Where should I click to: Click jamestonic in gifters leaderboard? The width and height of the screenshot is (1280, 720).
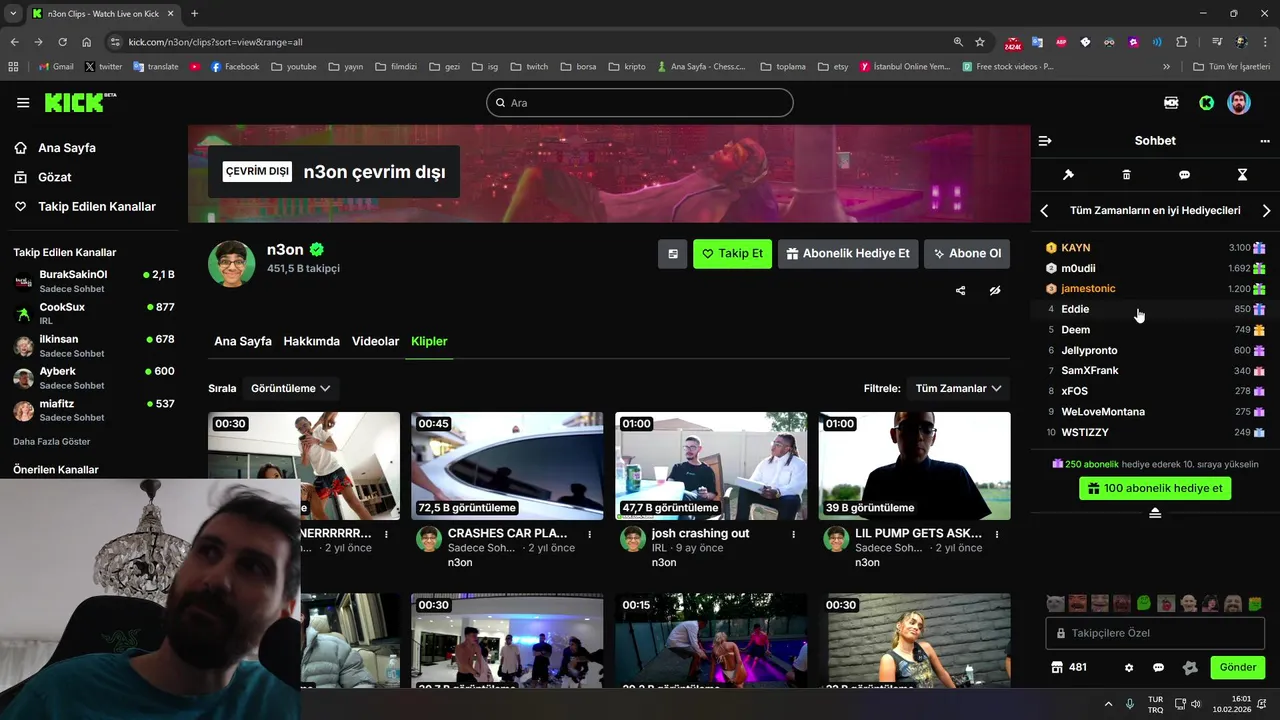(x=1088, y=289)
